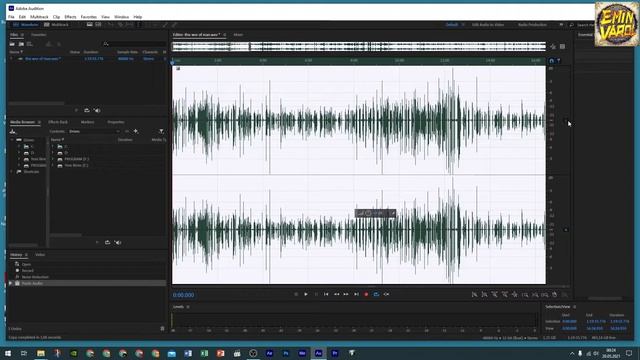Switch to Waveform editor view
Image resolution: width=640 pixels, height=360 pixels.
pyautogui.click(x=26, y=25)
